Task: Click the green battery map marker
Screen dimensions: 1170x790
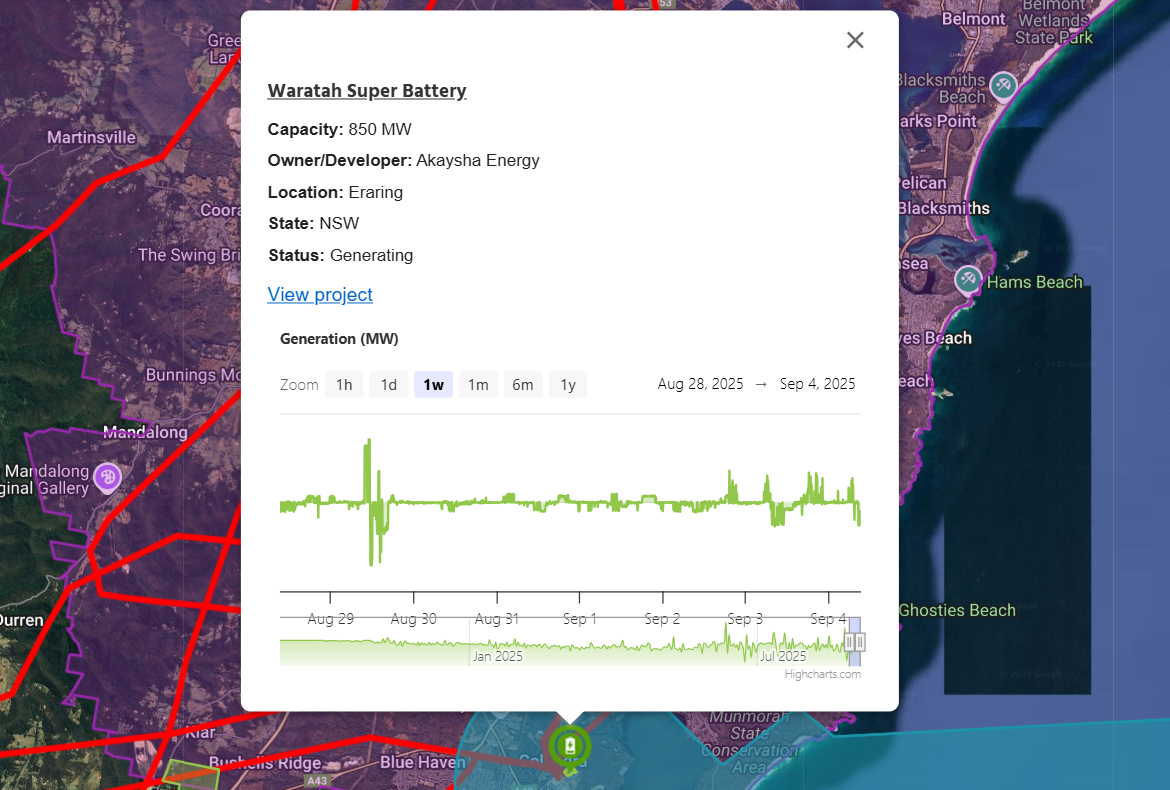Action: (569, 746)
